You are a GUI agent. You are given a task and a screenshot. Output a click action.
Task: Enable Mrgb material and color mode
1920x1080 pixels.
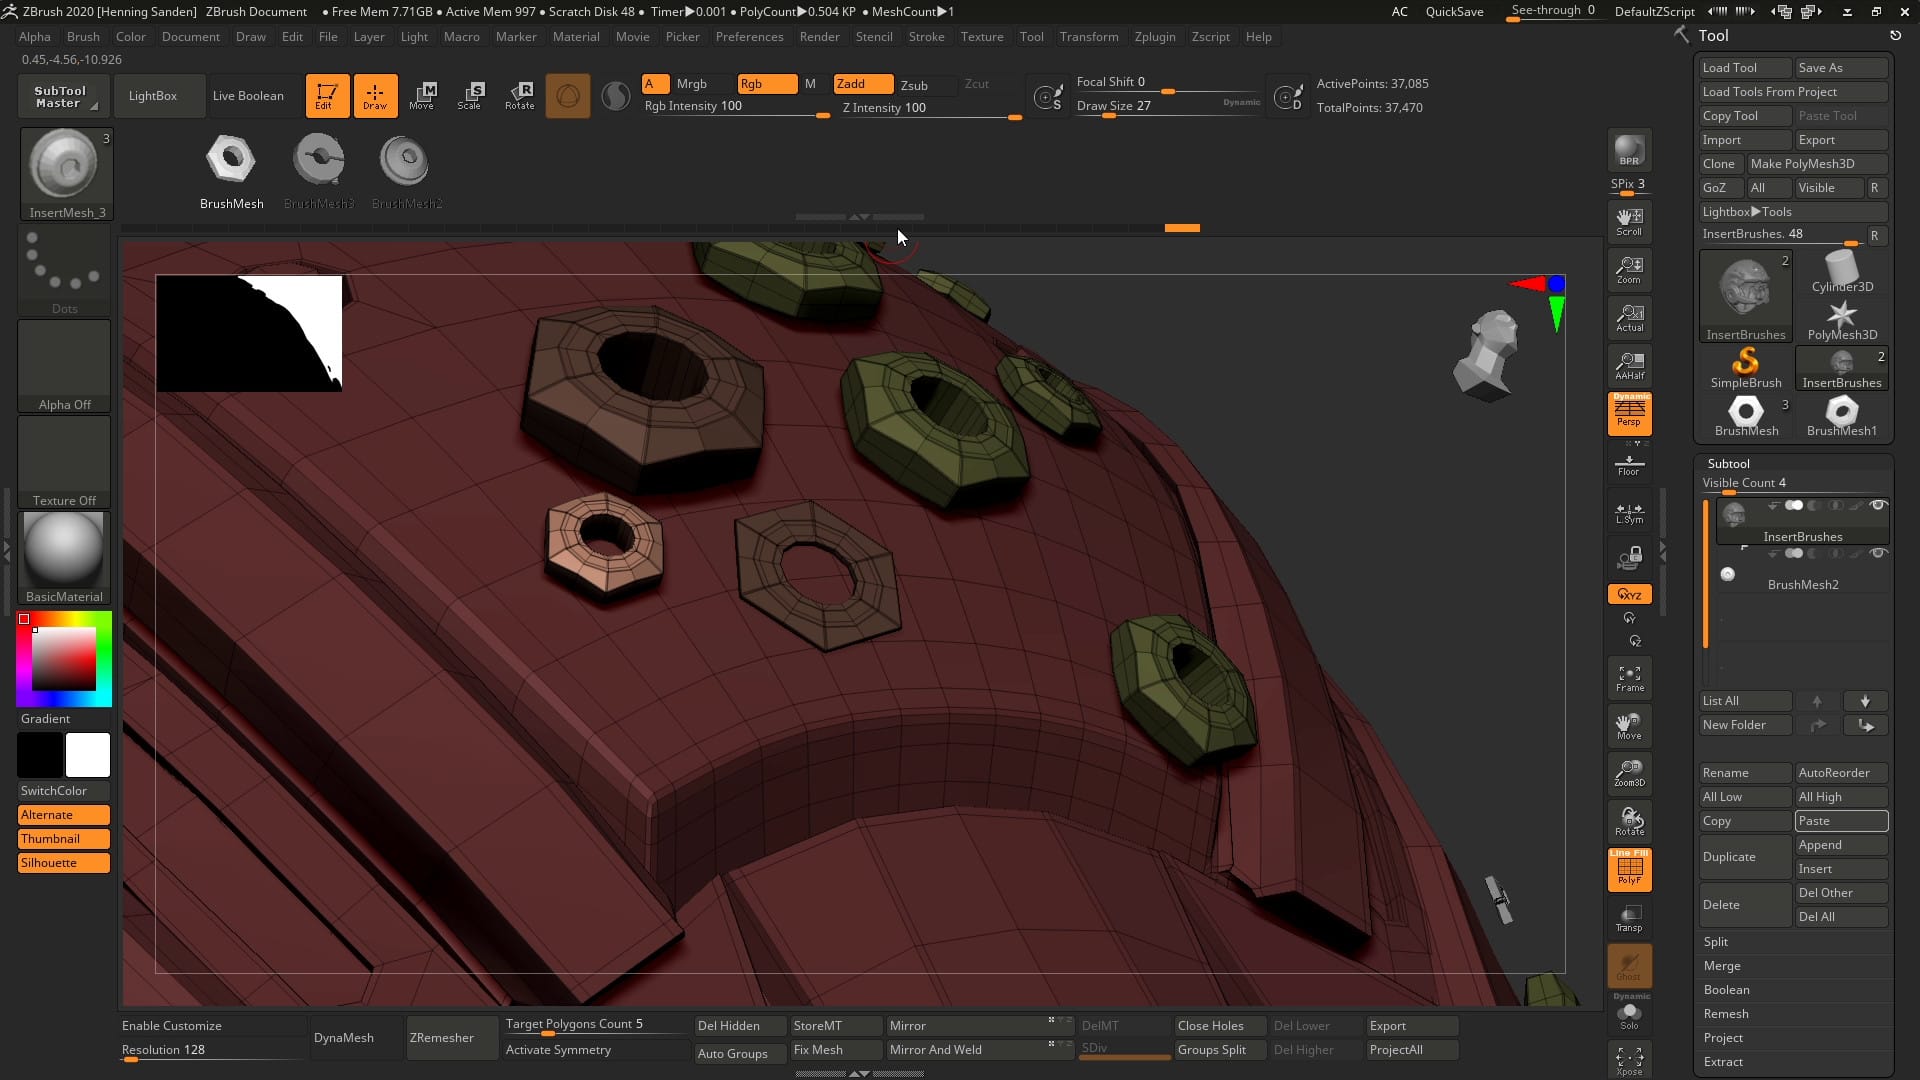click(x=691, y=84)
